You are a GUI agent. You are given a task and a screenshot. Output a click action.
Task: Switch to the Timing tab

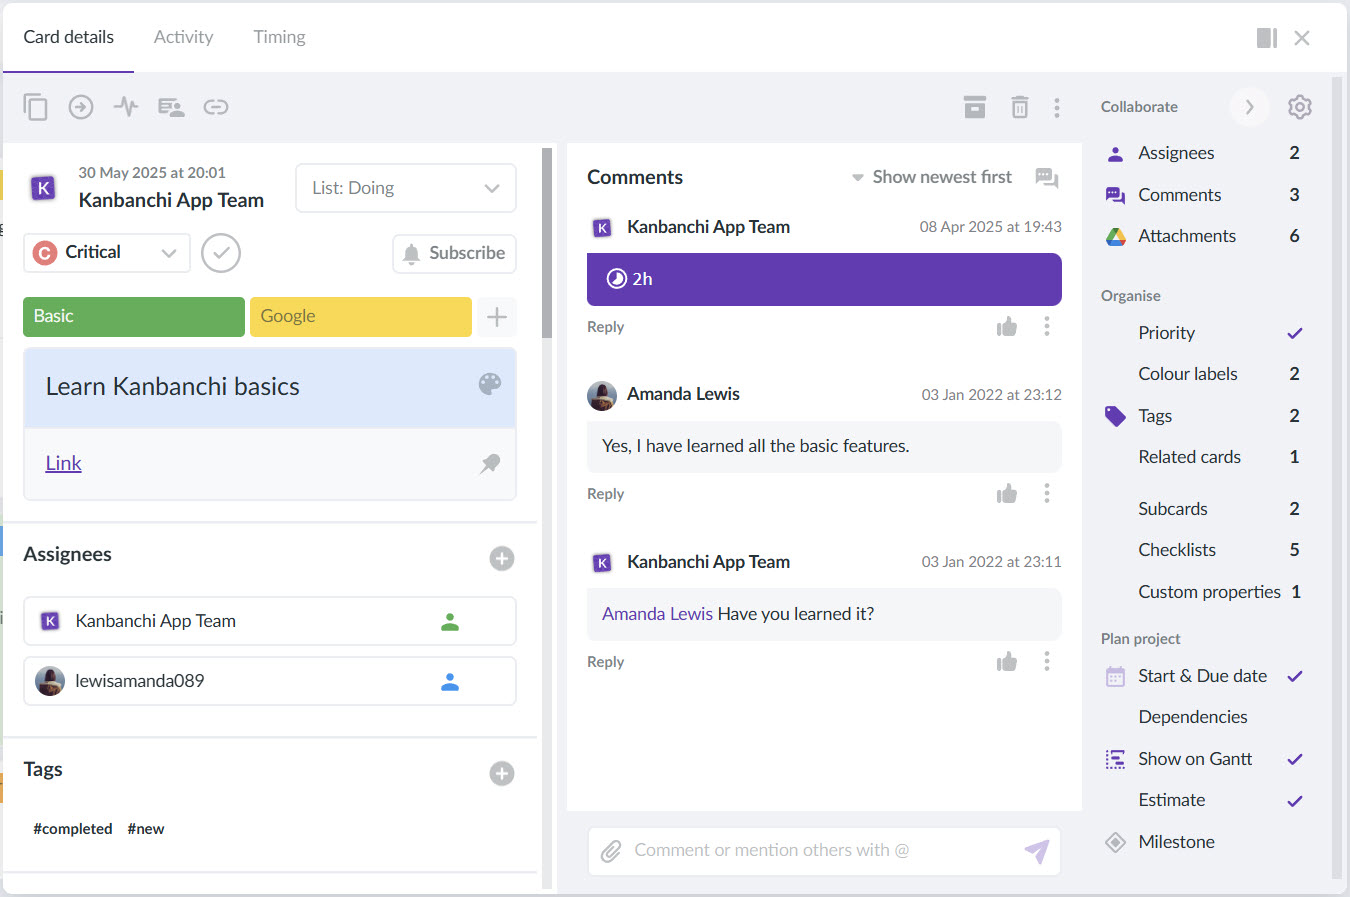(x=279, y=37)
